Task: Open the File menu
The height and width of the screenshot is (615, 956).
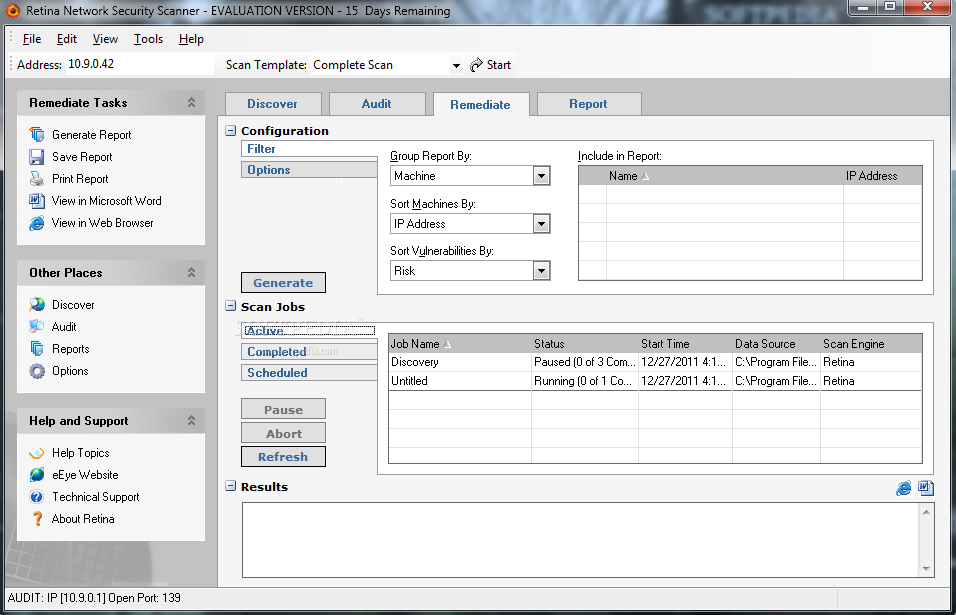Action: tap(32, 39)
